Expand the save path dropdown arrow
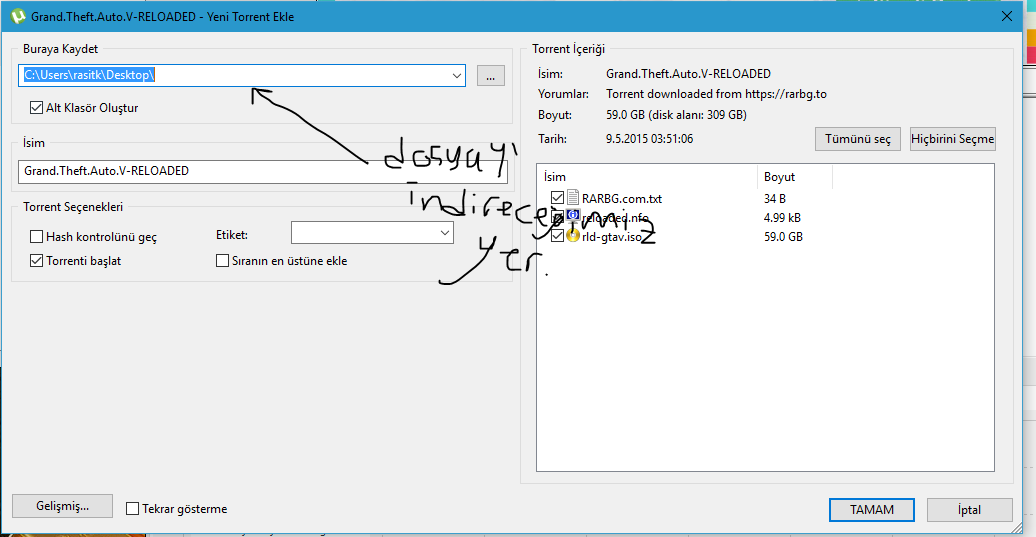Image resolution: width=1036 pixels, height=537 pixels. [457, 75]
